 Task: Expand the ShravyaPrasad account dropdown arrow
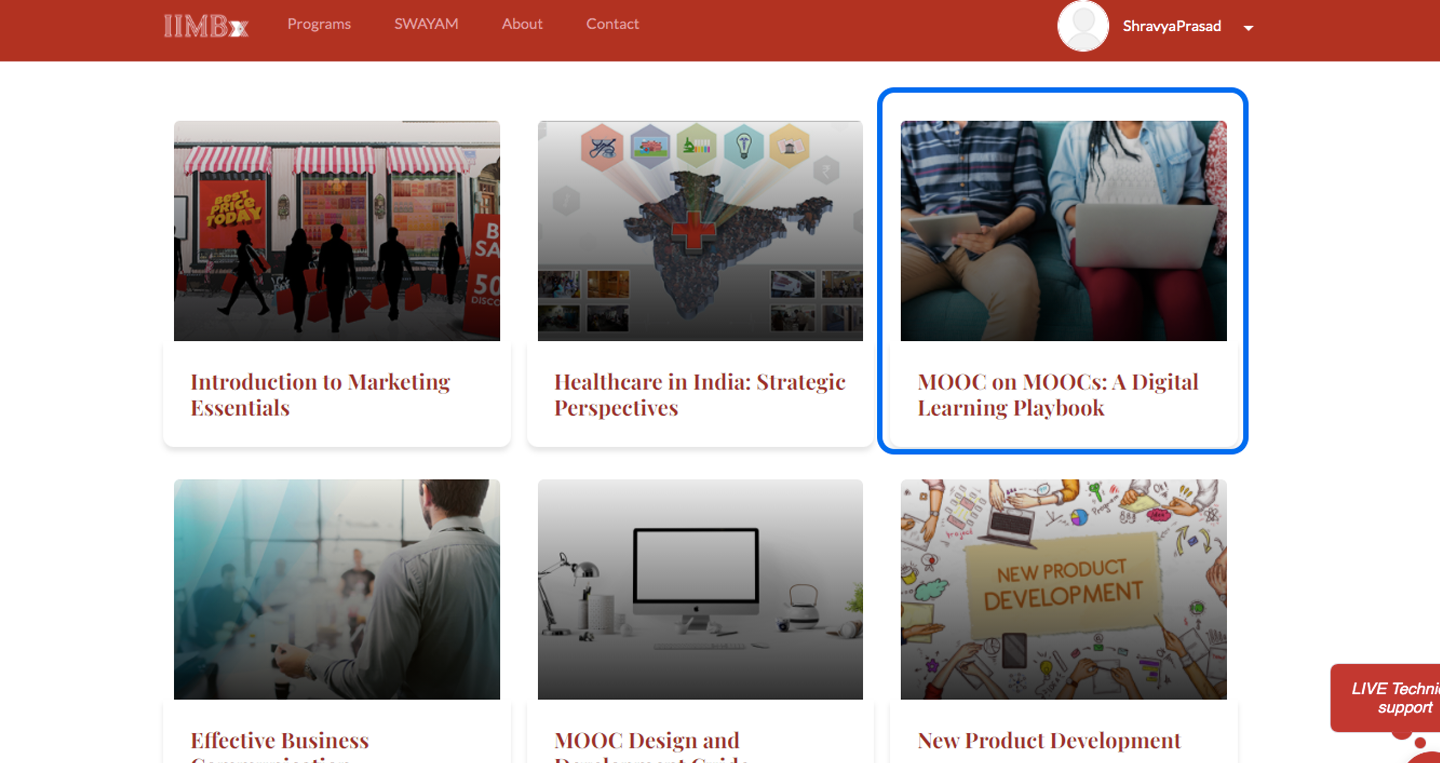[x=1248, y=28]
